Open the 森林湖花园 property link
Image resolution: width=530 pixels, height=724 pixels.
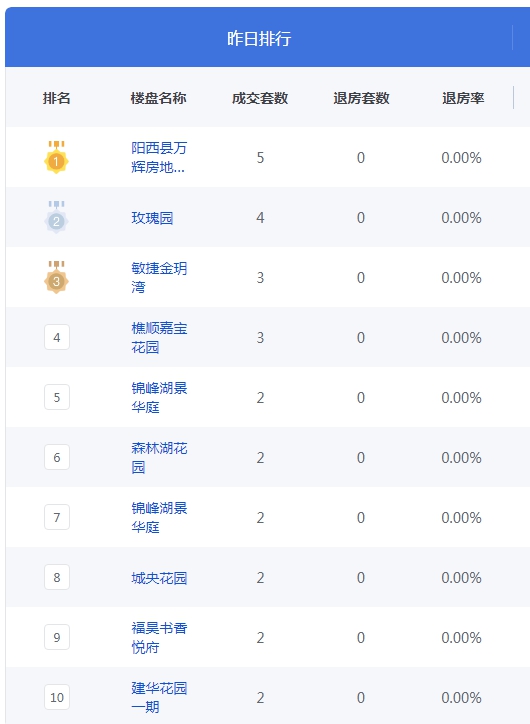(x=159, y=458)
